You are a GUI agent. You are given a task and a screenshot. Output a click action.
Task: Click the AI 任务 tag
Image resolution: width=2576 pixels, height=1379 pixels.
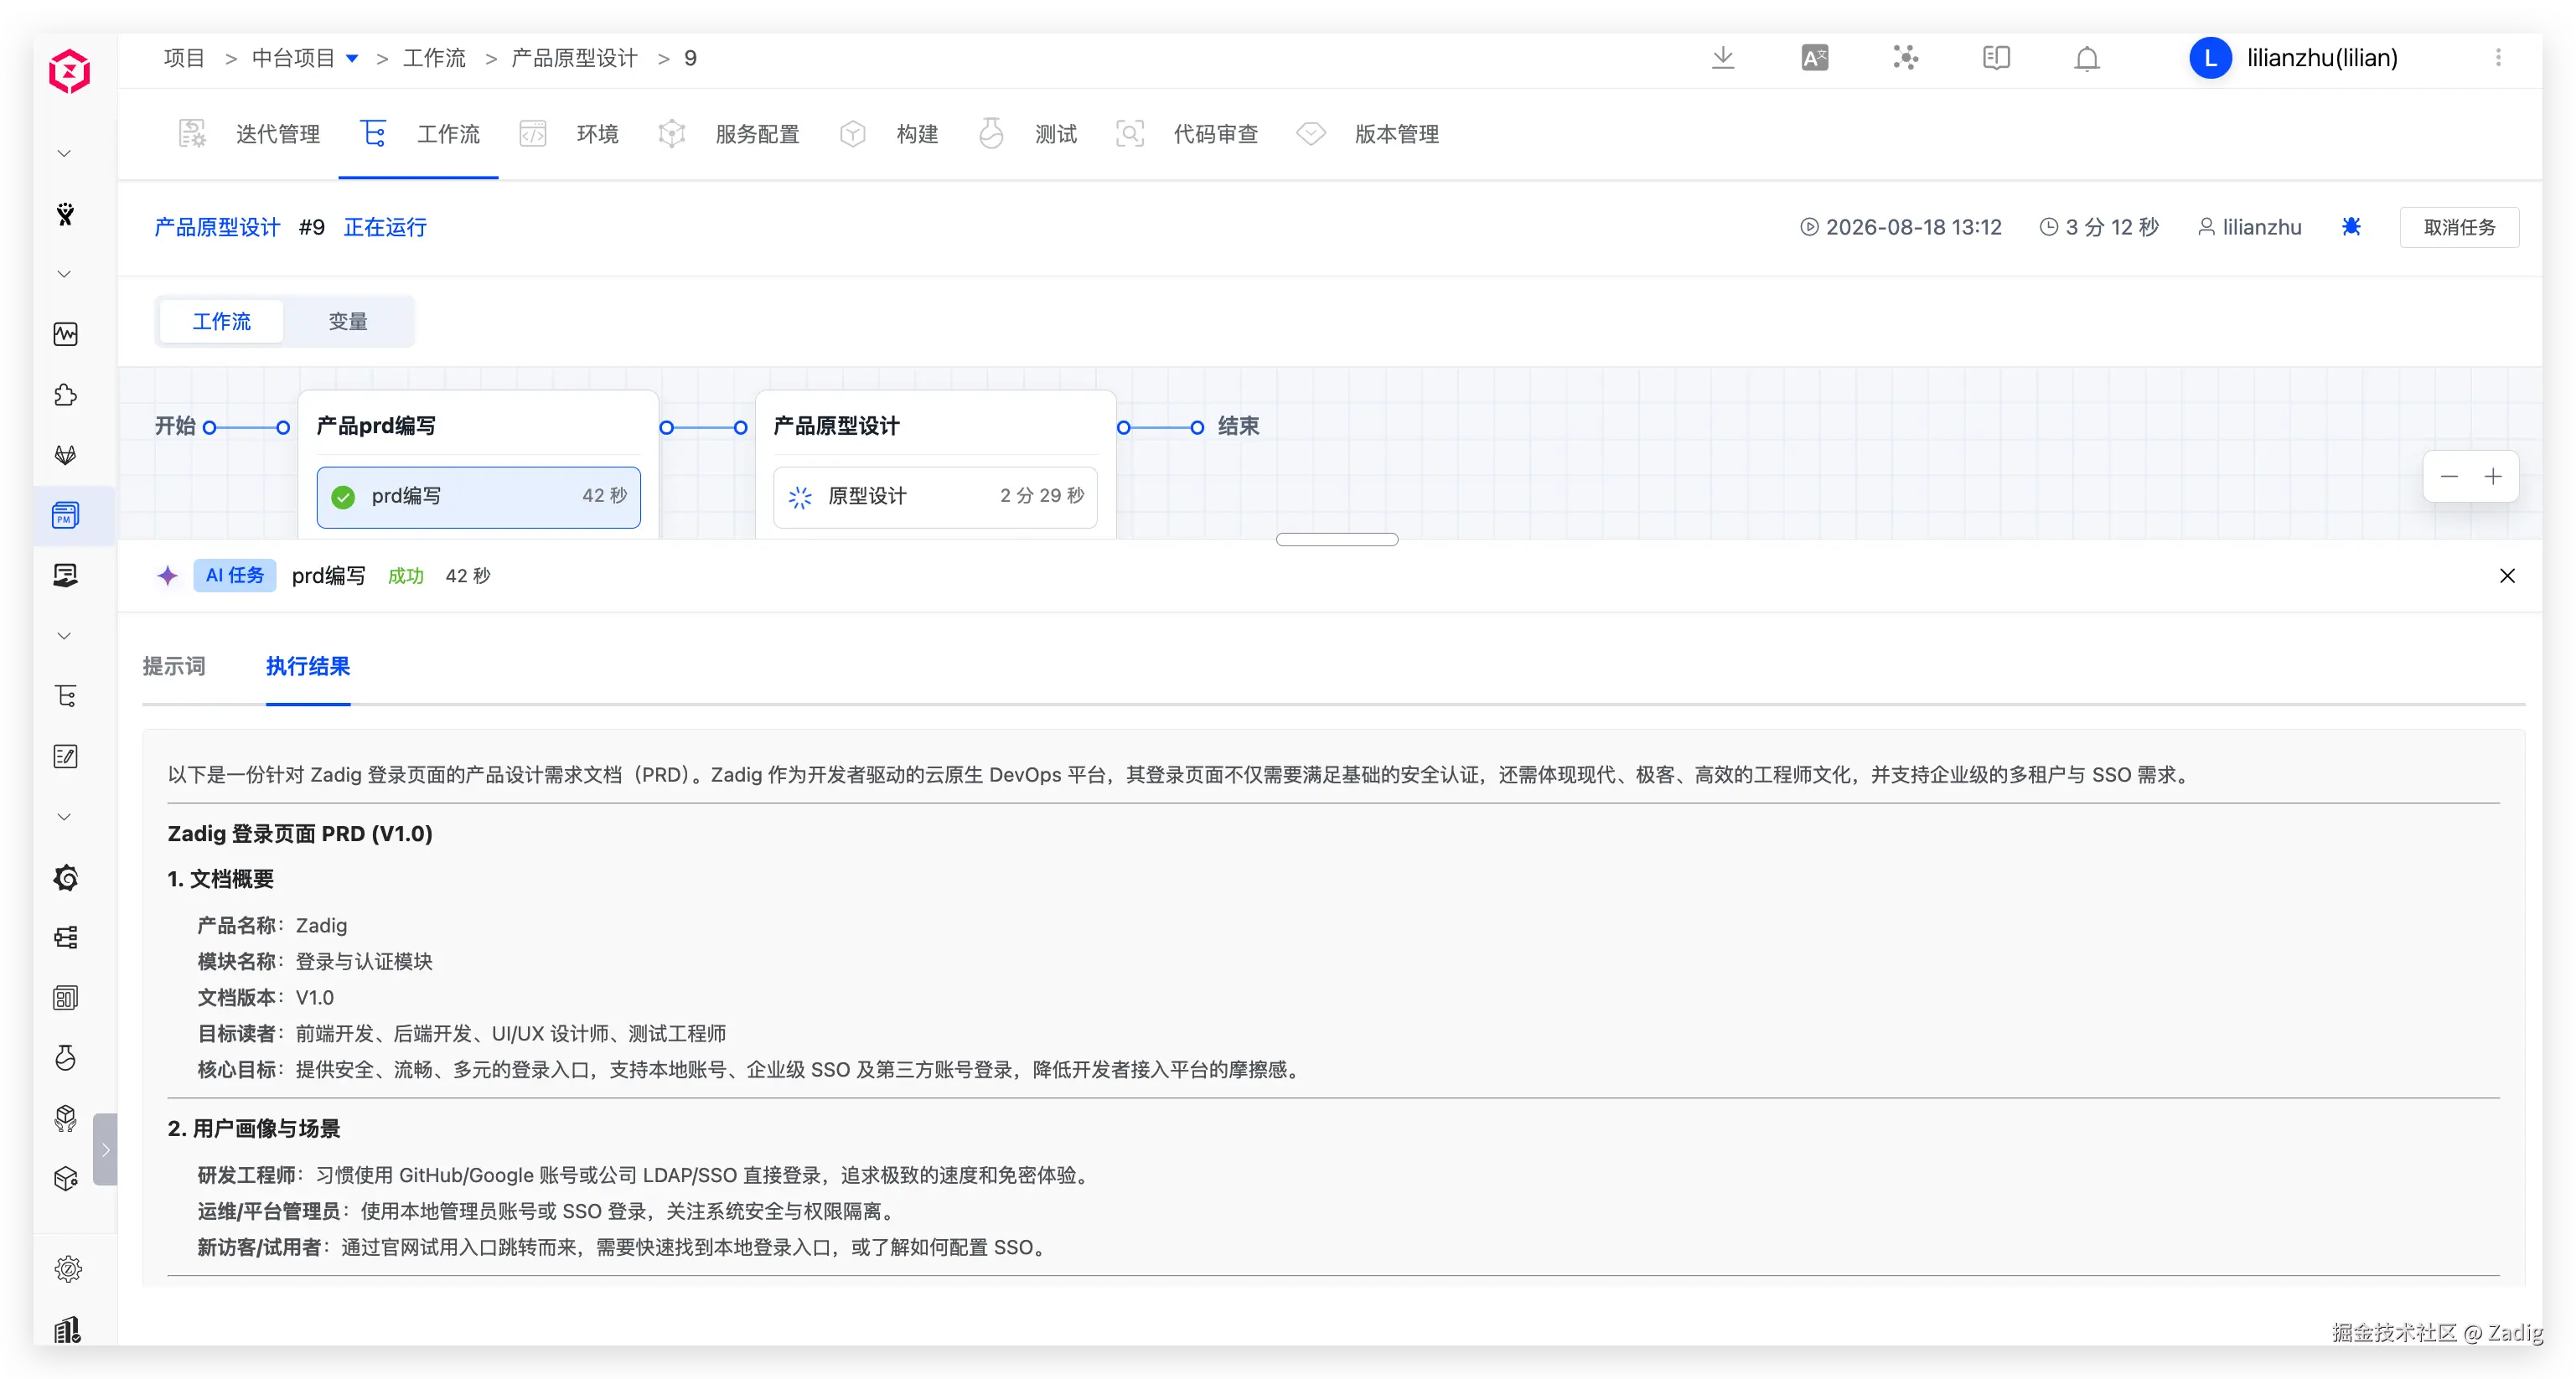[235, 575]
